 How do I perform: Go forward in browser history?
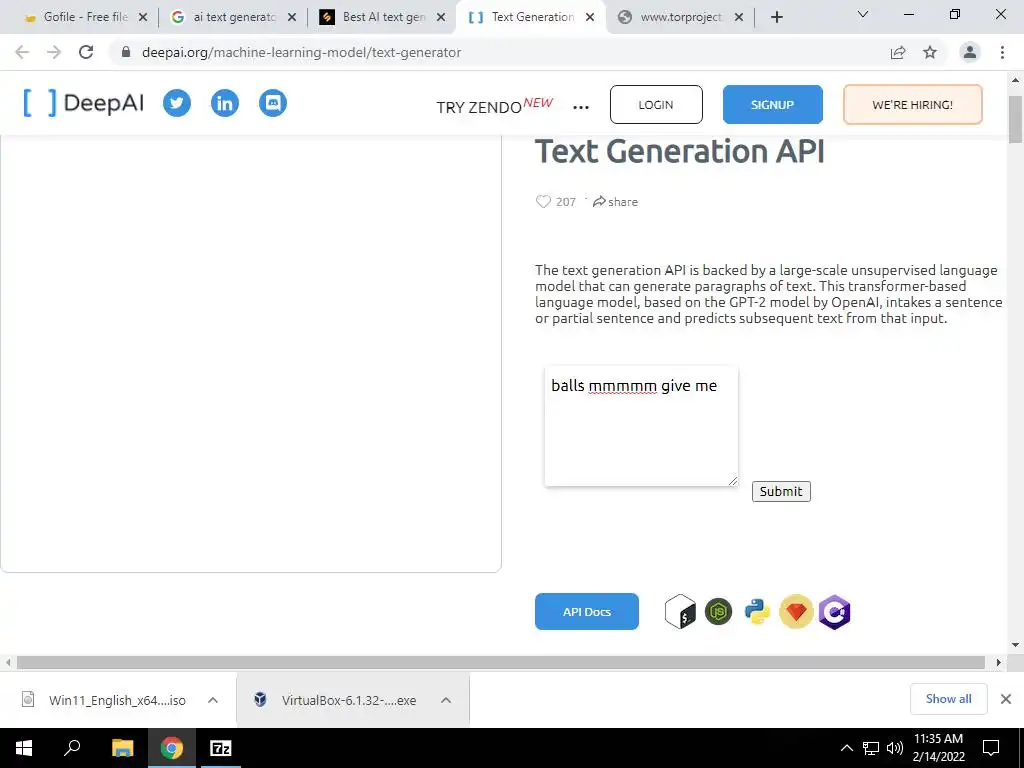[54, 52]
